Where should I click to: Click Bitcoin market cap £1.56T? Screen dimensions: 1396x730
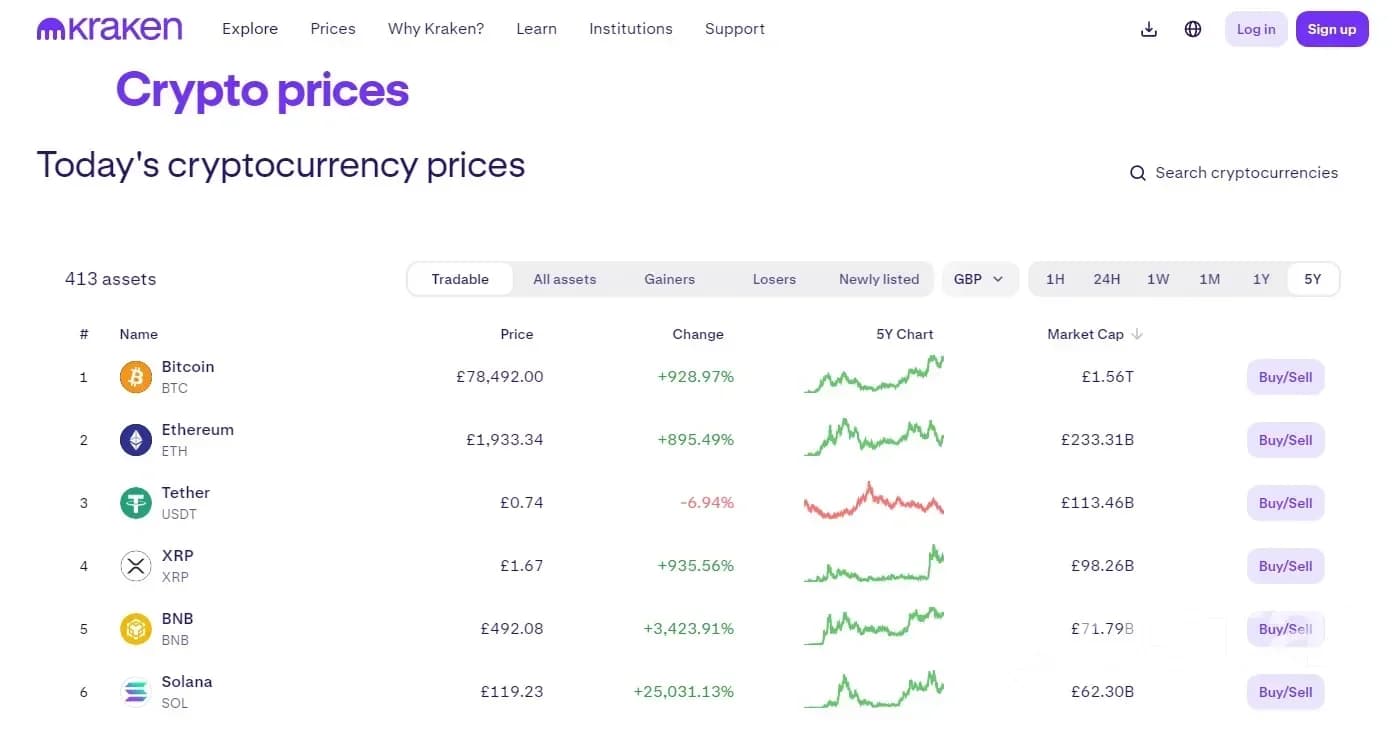point(1108,377)
